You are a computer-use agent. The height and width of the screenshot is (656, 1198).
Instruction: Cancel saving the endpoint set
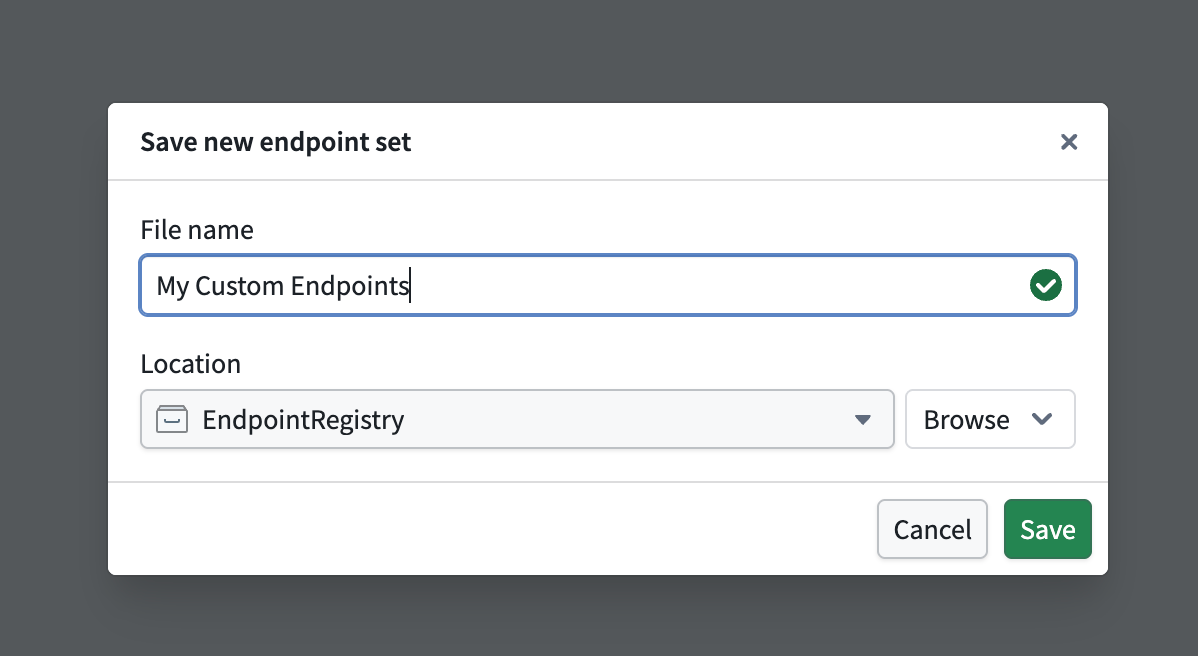tap(932, 529)
